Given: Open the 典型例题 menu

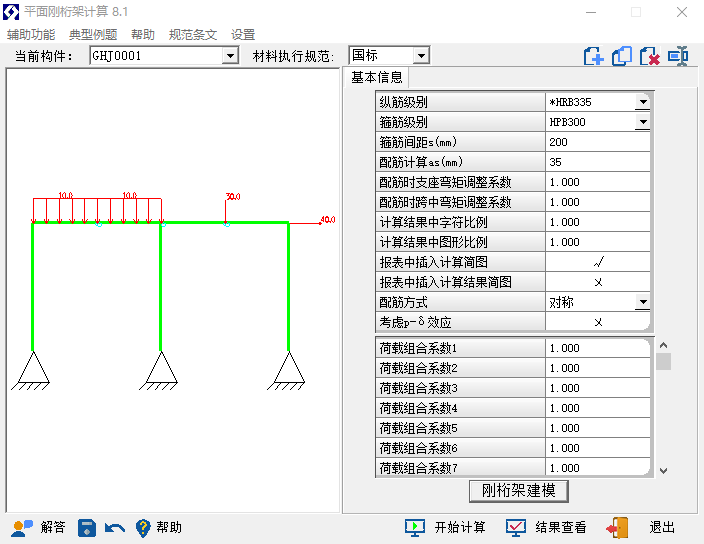Looking at the screenshot, I should pyautogui.click(x=92, y=34).
